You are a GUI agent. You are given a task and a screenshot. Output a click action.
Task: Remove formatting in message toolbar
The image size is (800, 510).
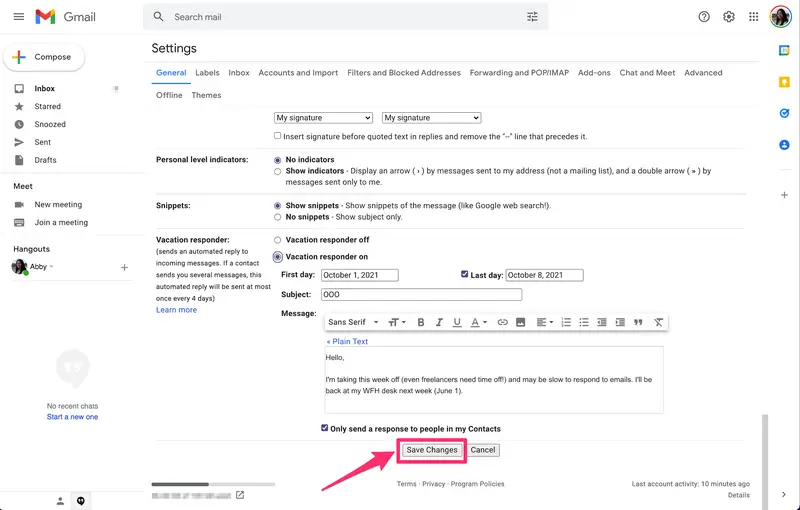(x=658, y=322)
